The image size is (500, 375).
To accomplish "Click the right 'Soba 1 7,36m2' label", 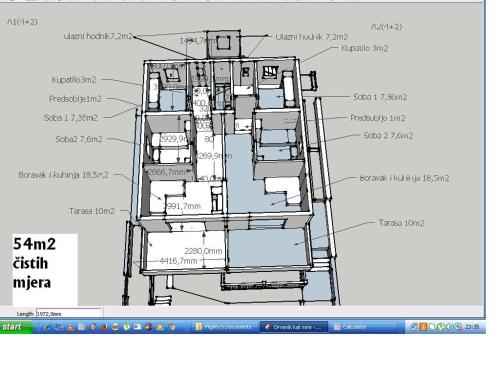I will click(380, 97).
